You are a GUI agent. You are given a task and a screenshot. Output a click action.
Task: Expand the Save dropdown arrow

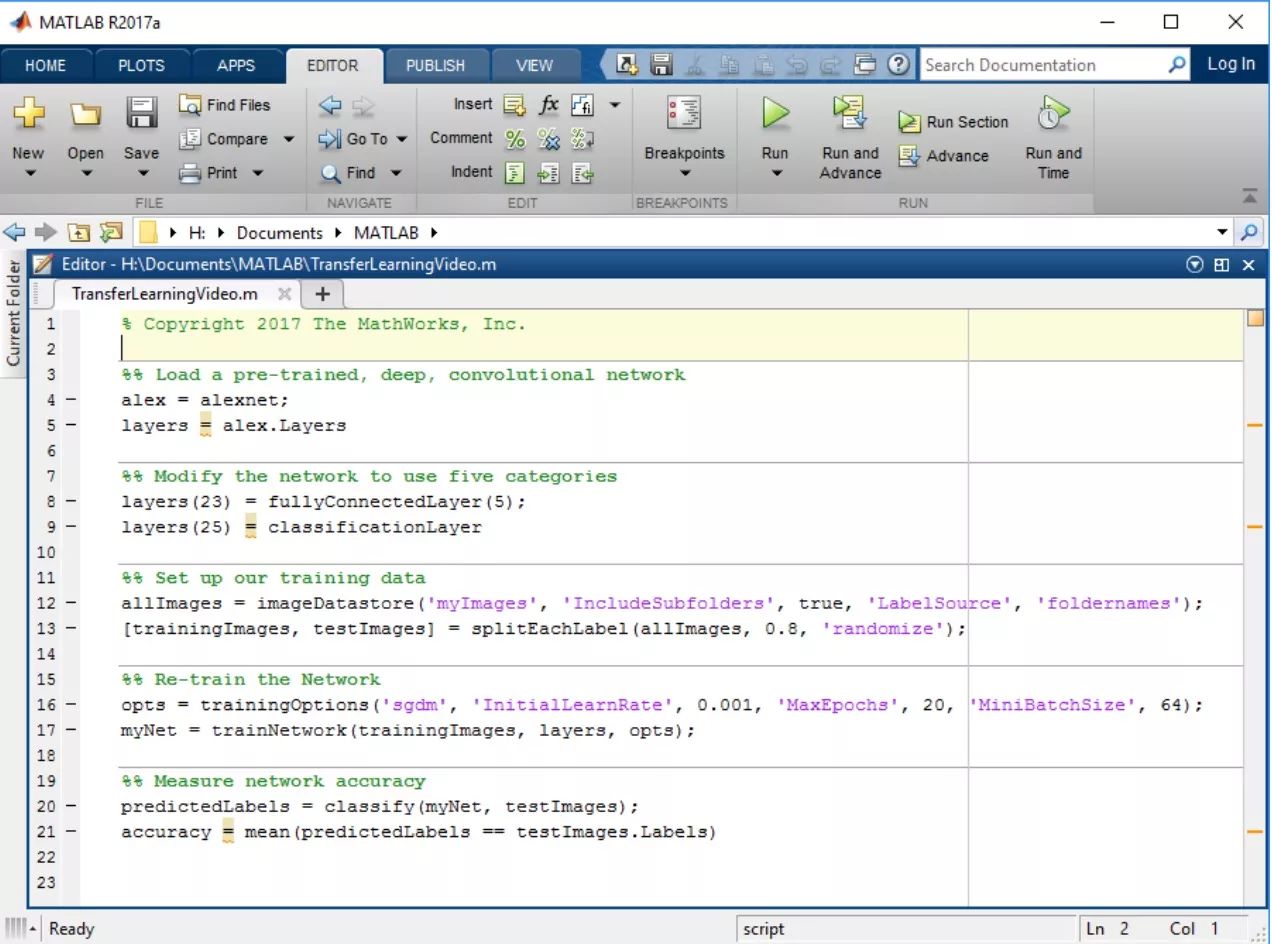[x=141, y=173]
